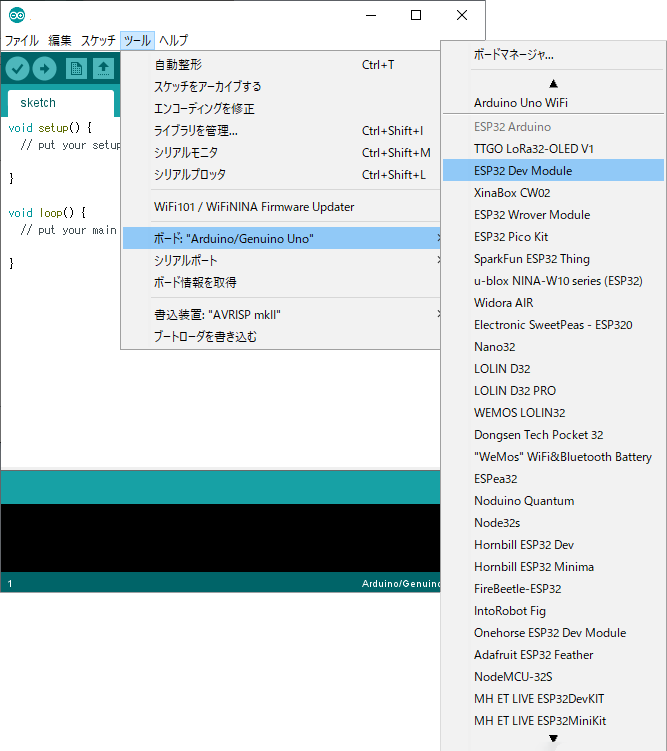667x751 pixels.
Task: Select Node32s board
Action: (553, 523)
